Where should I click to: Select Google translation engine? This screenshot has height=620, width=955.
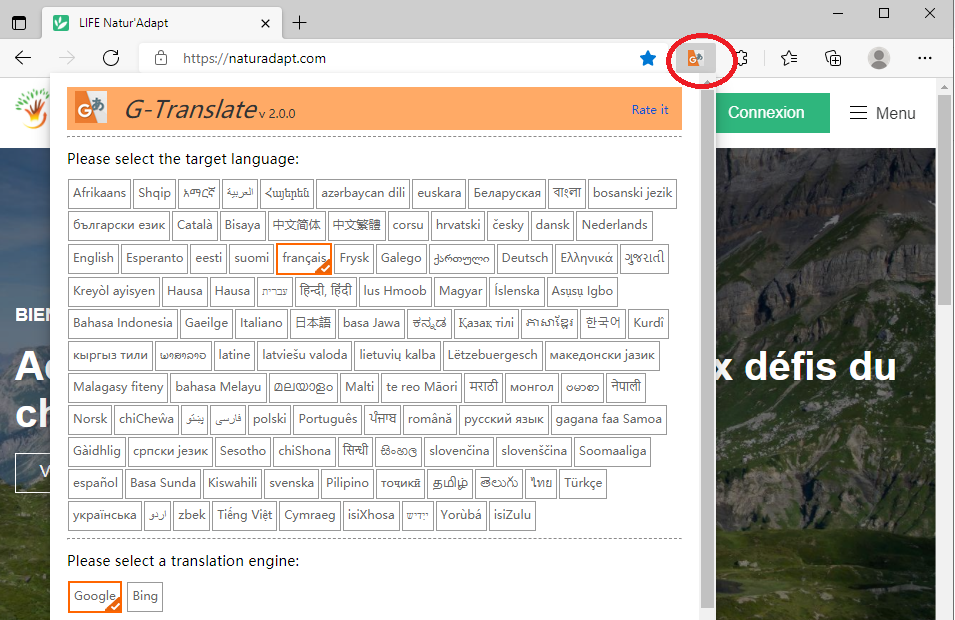pos(95,596)
